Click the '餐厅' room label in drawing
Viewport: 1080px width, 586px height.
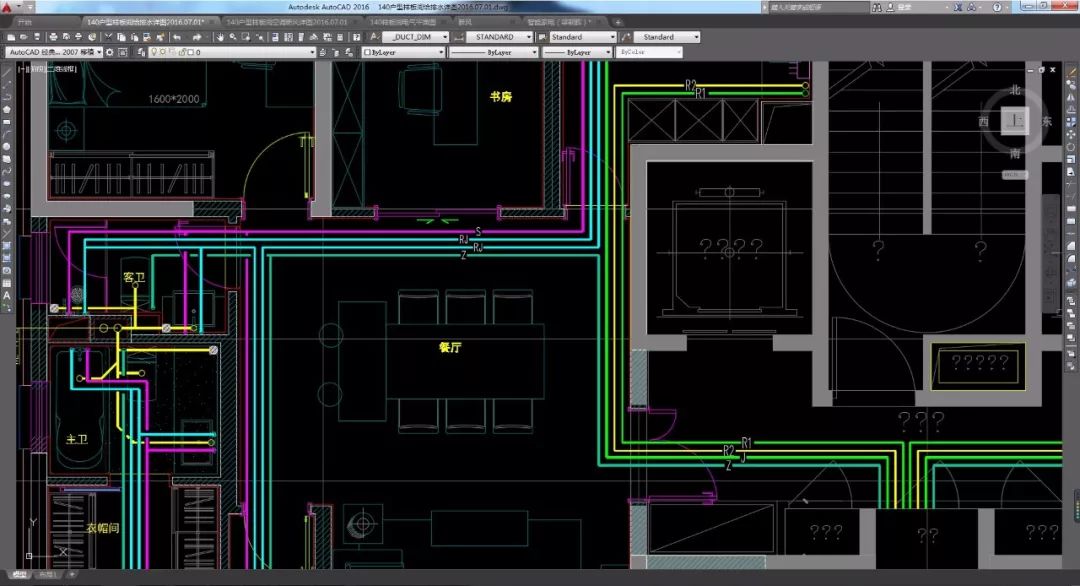pos(450,348)
